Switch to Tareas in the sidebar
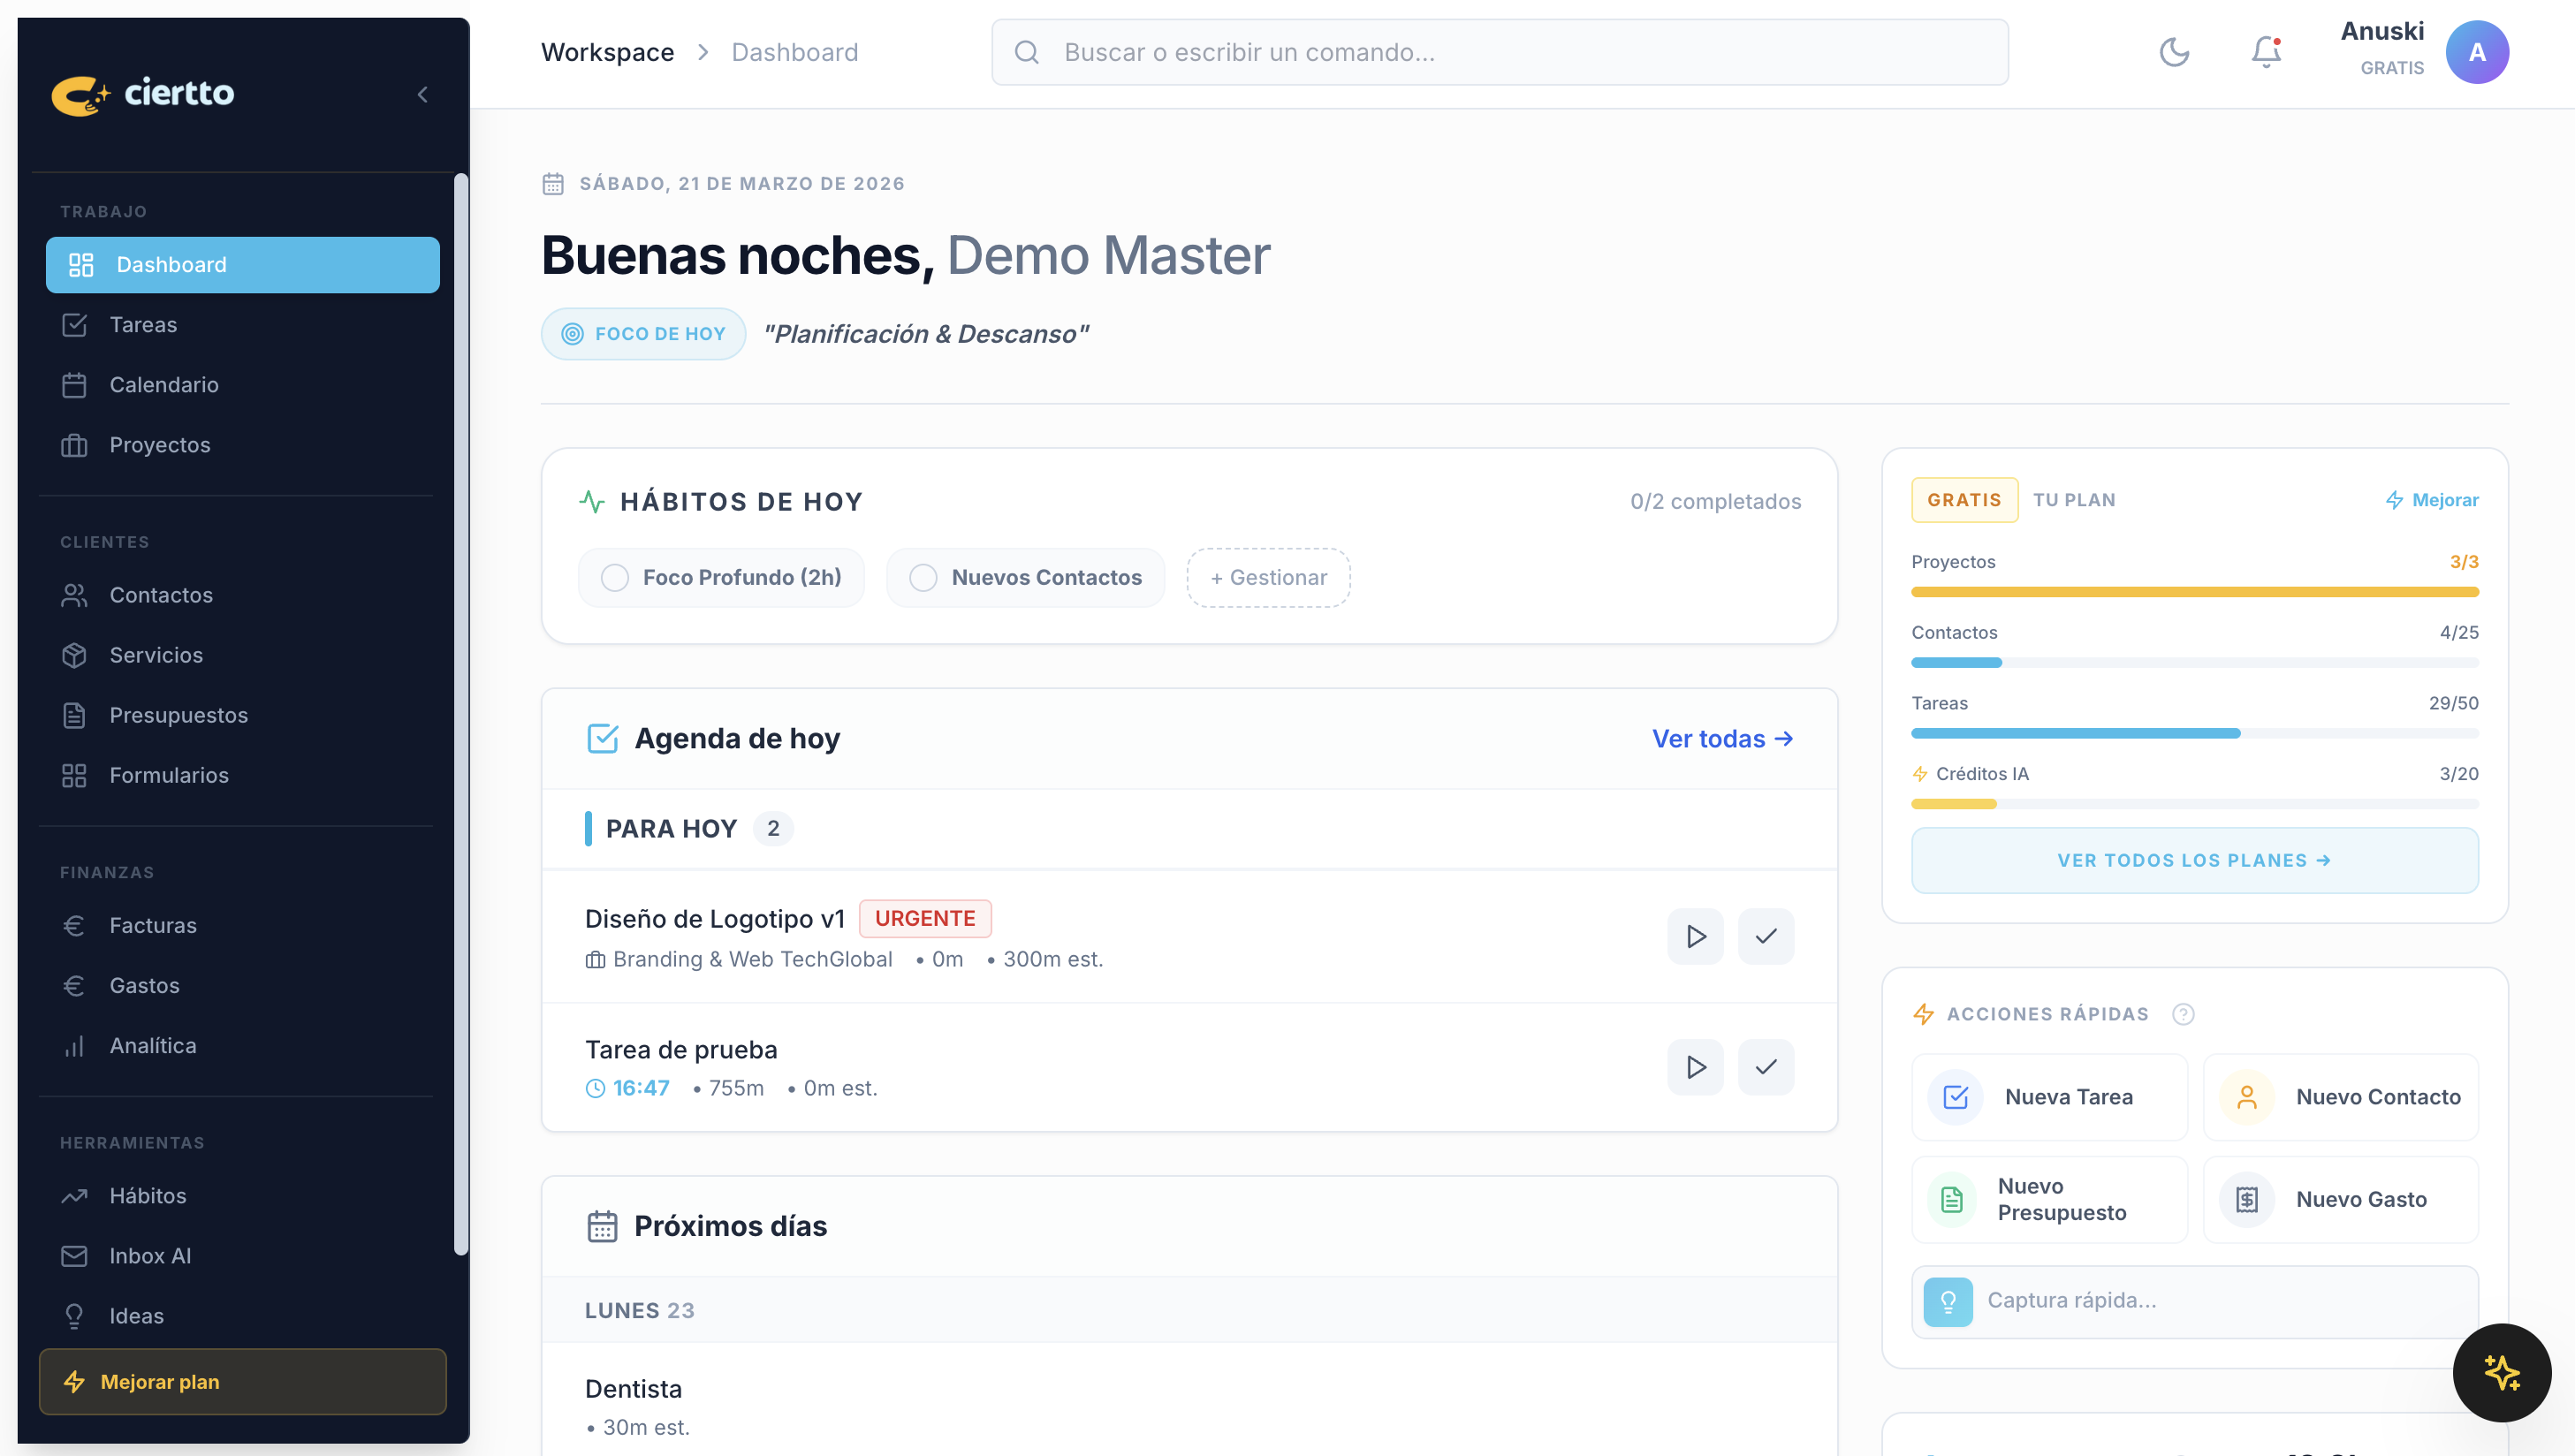This screenshot has width=2575, height=1456. (x=143, y=324)
